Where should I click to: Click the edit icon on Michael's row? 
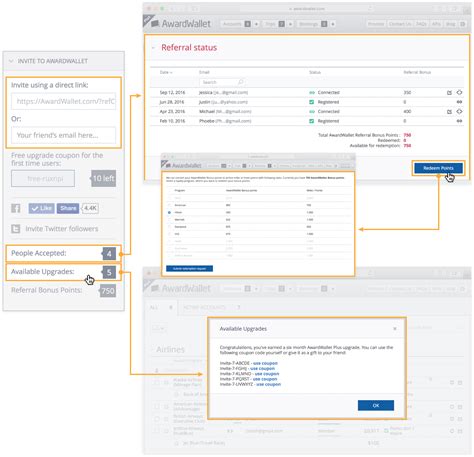click(x=449, y=112)
